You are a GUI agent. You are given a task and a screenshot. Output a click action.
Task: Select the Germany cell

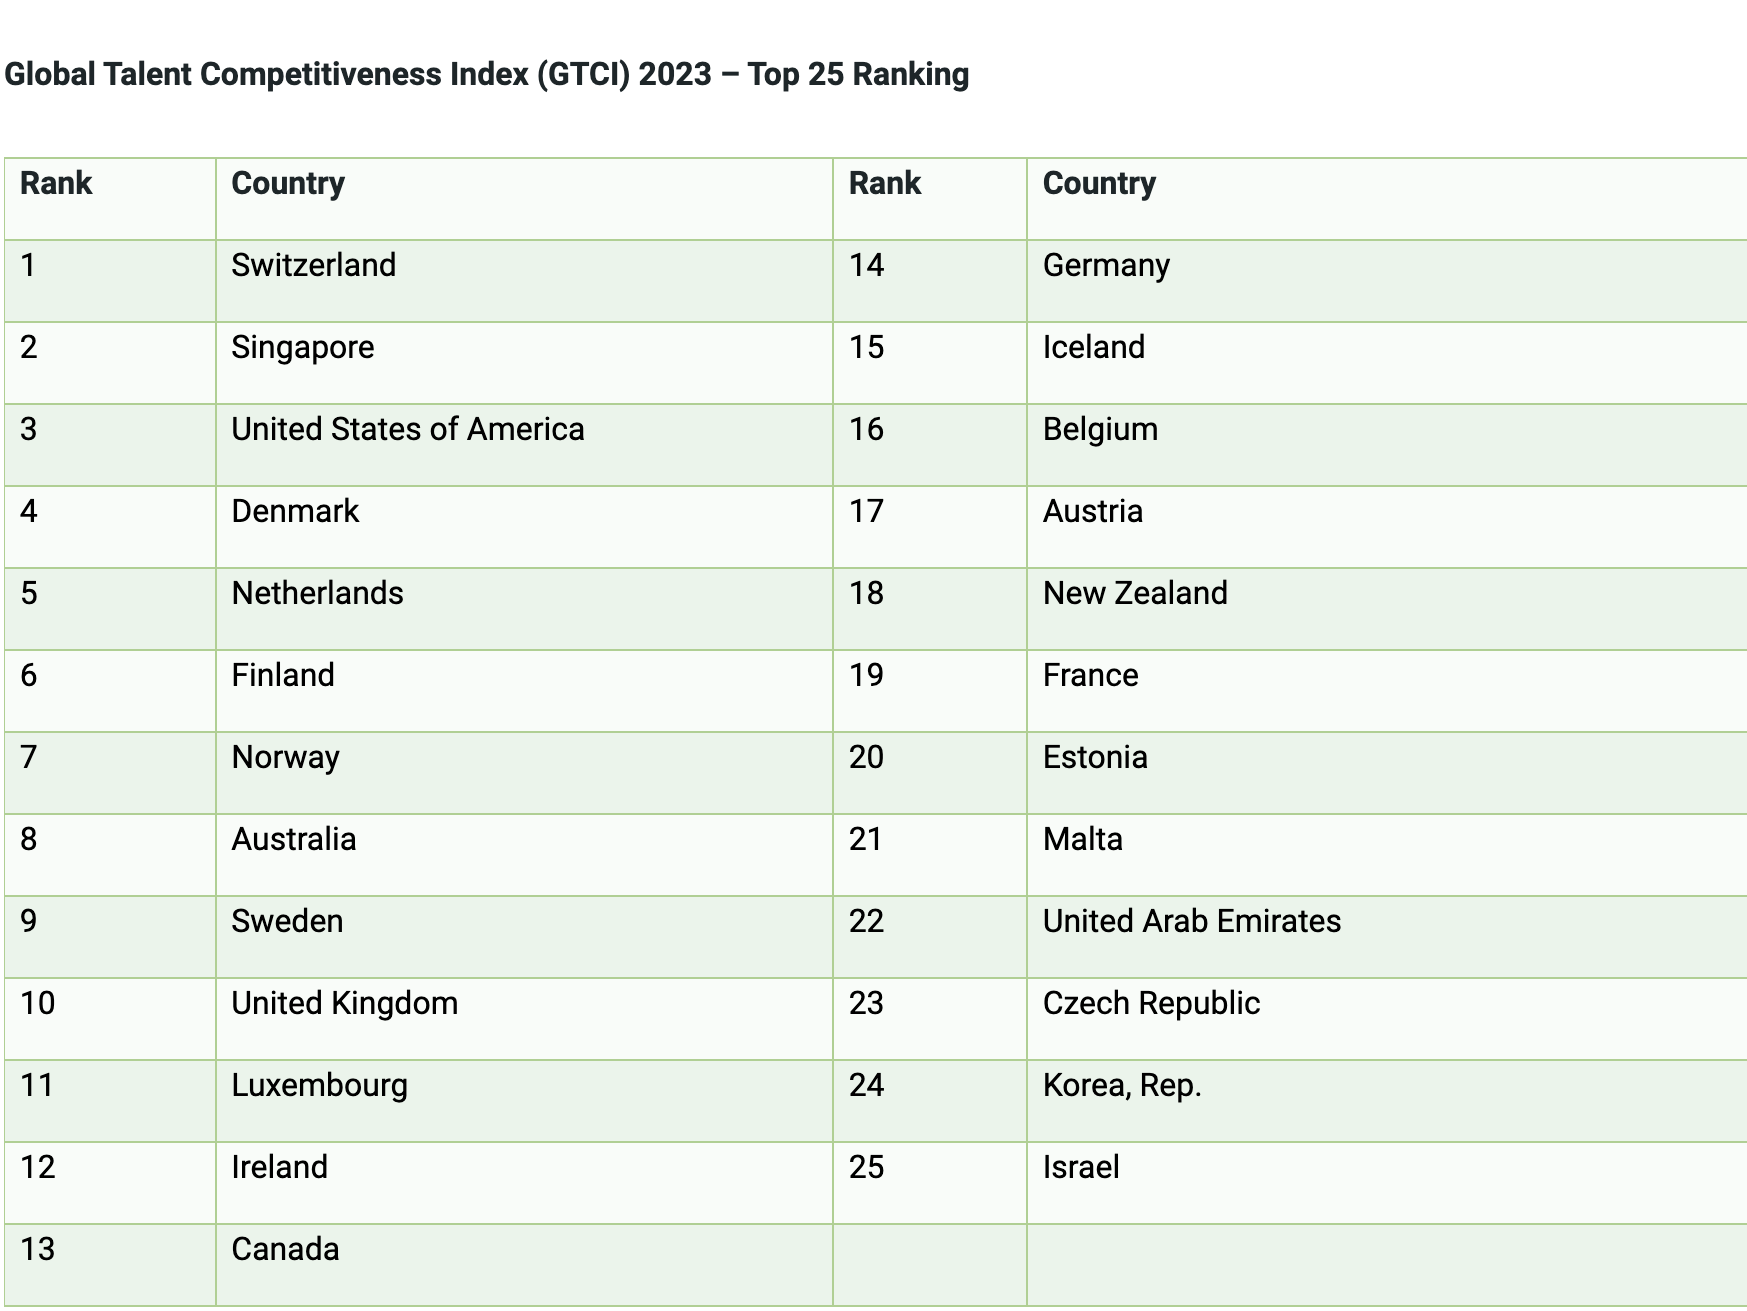pyautogui.click(x=1106, y=266)
